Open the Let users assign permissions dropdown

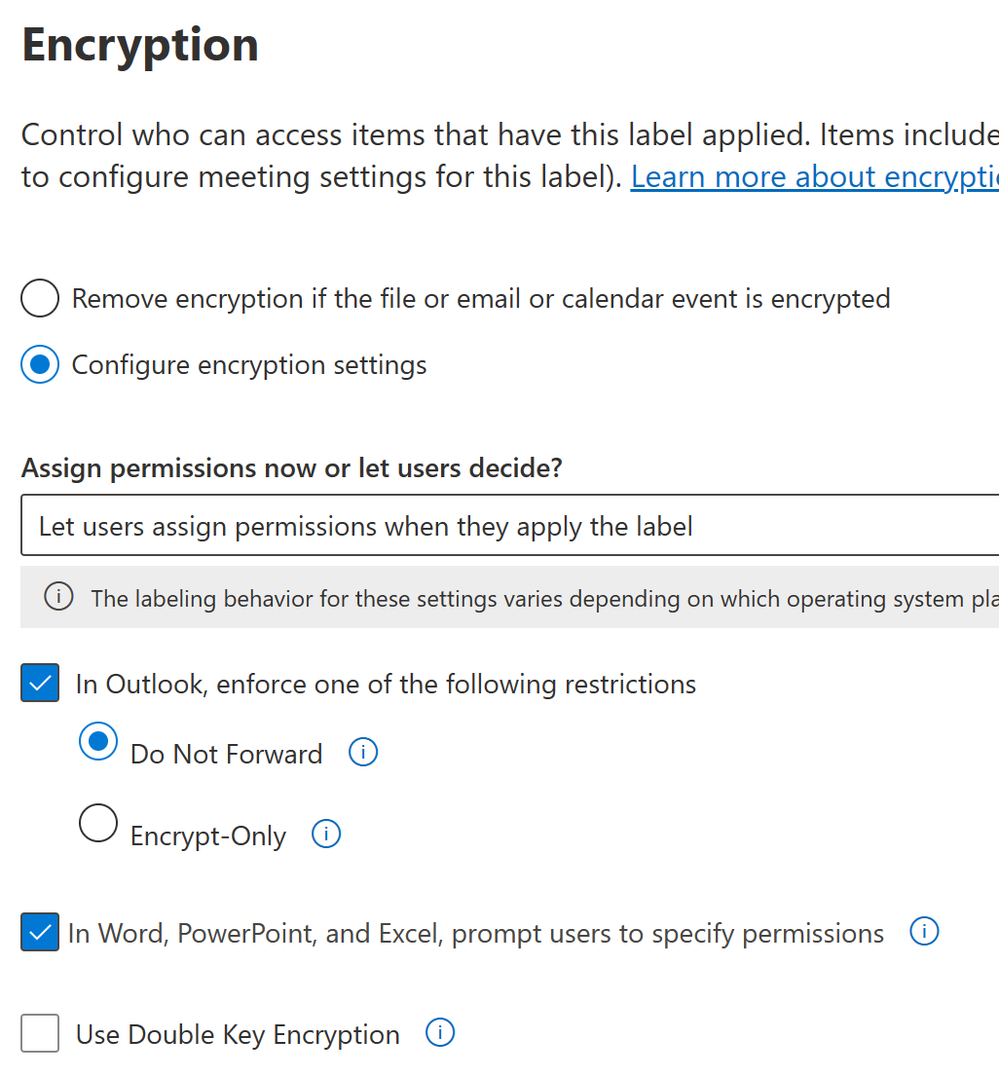pyautogui.click(x=510, y=525)
